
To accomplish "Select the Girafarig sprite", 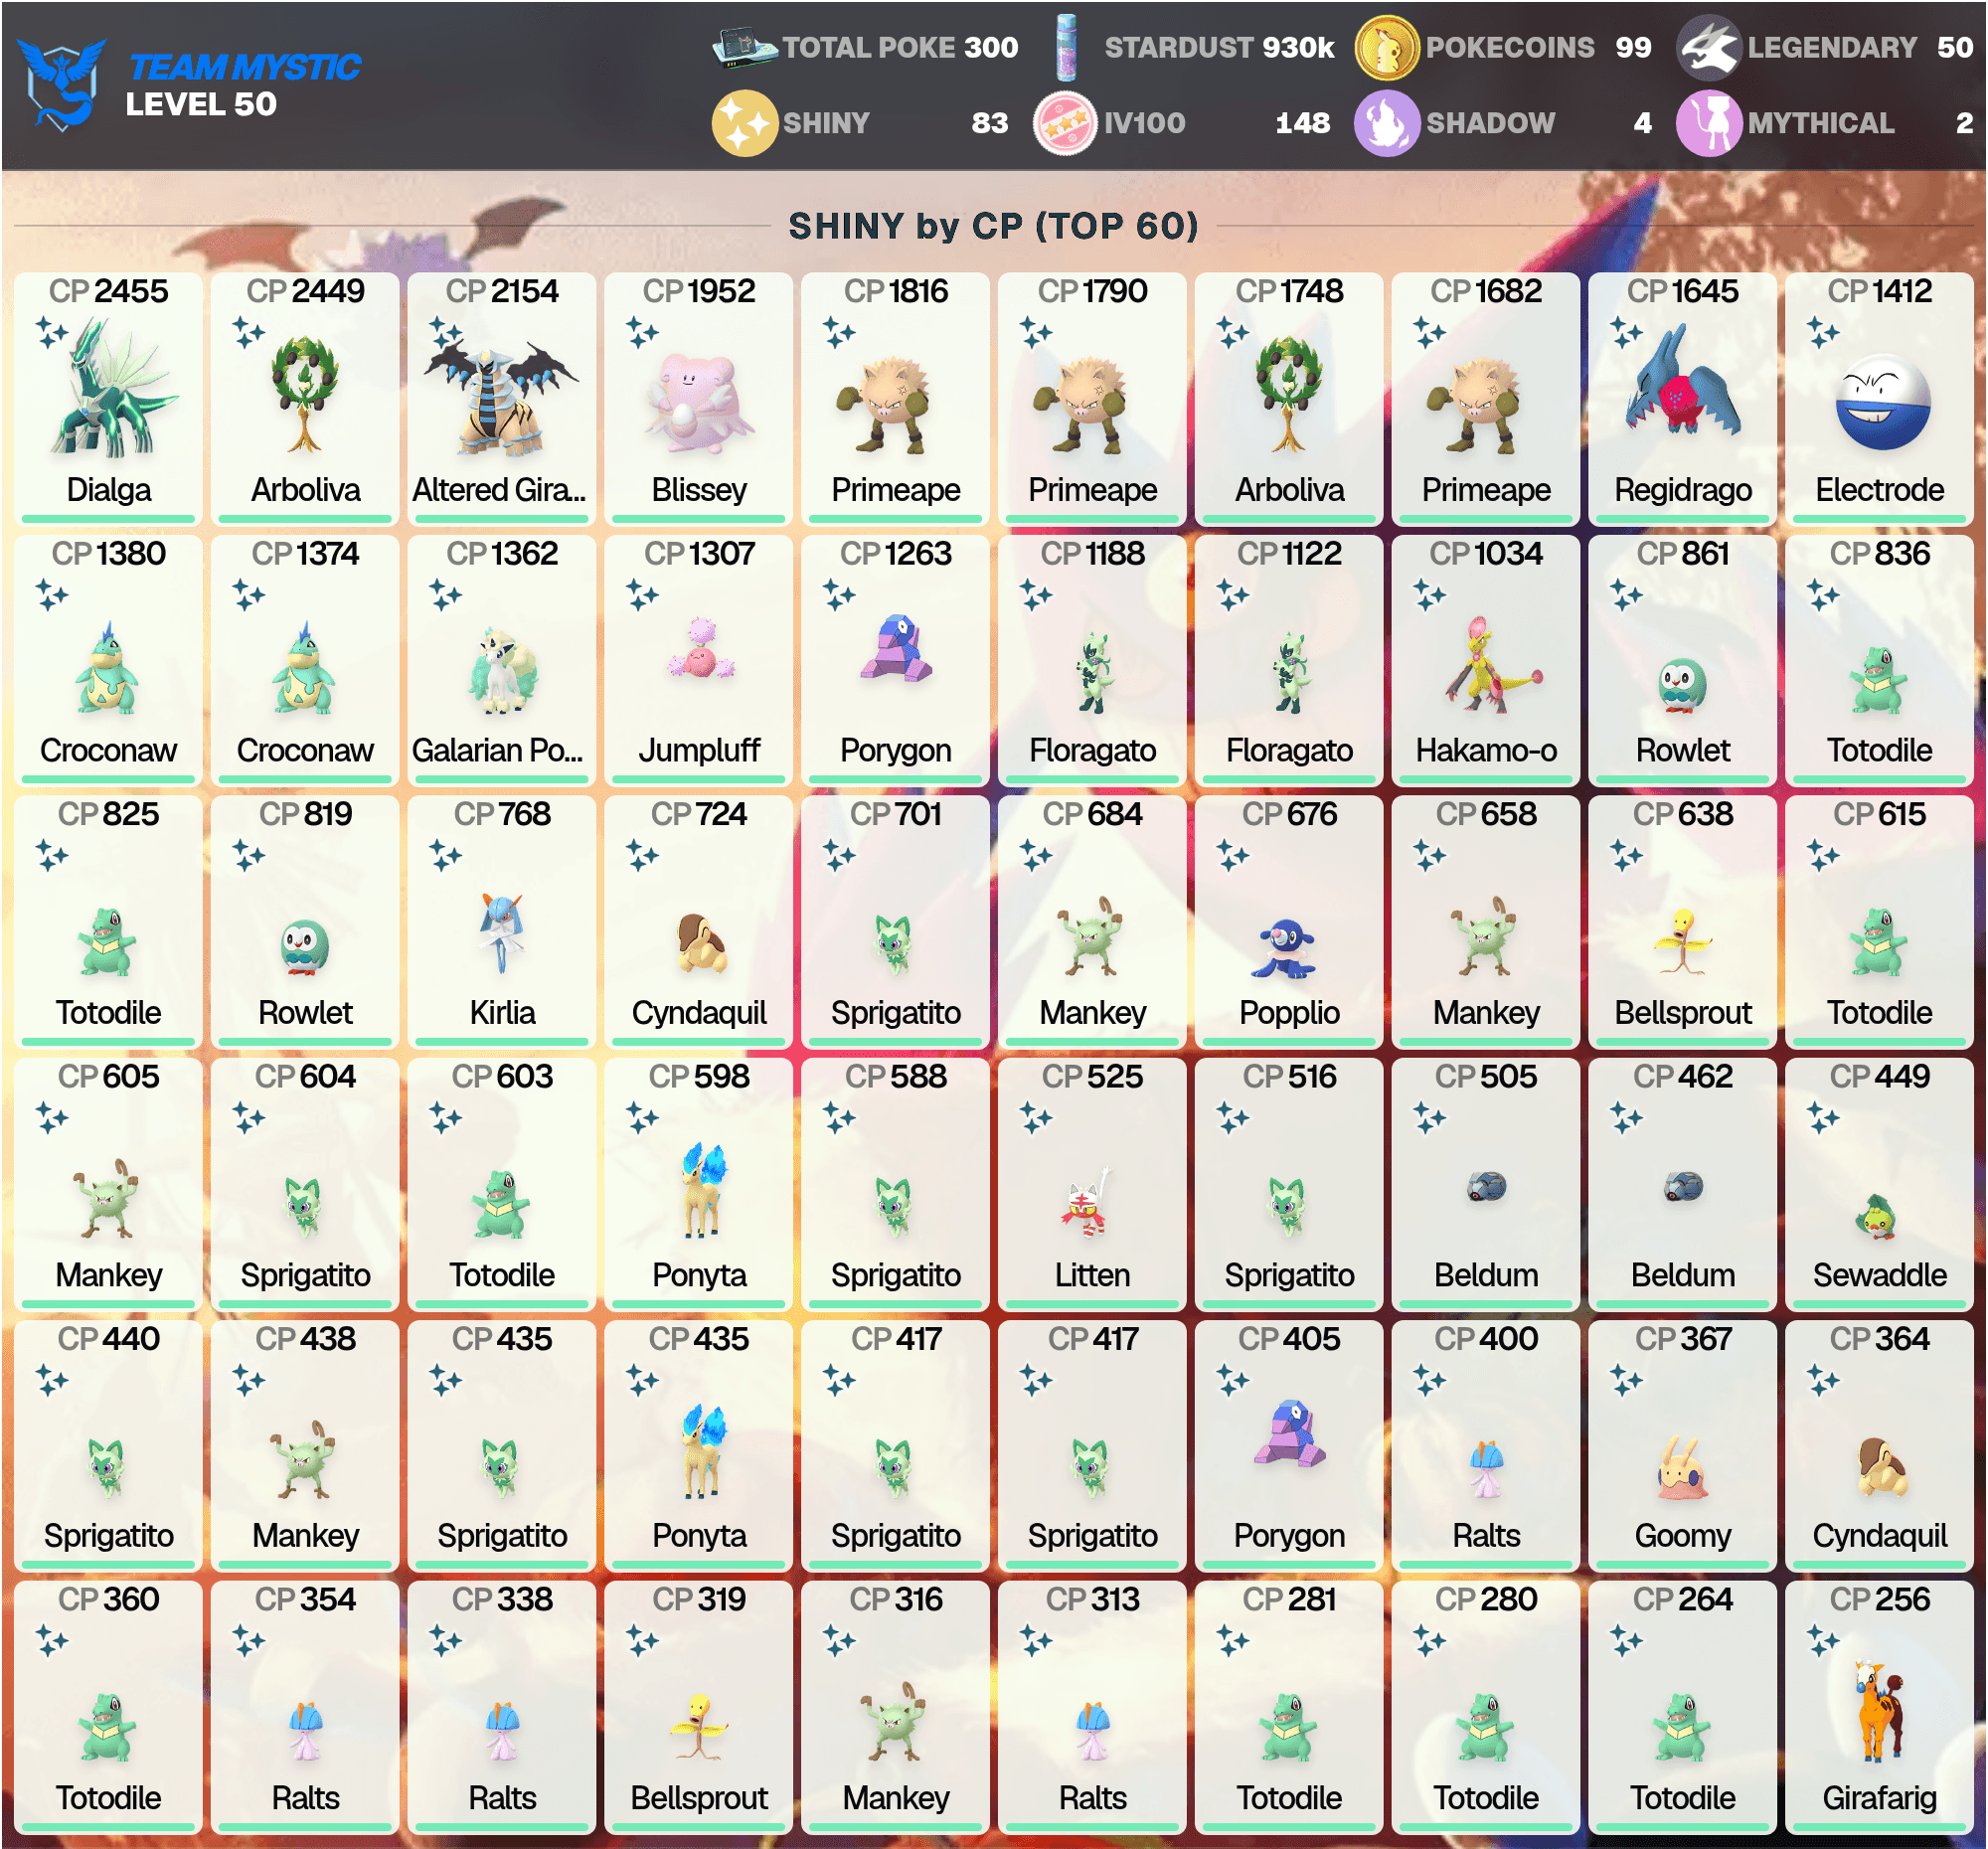I will 1879,1711.
